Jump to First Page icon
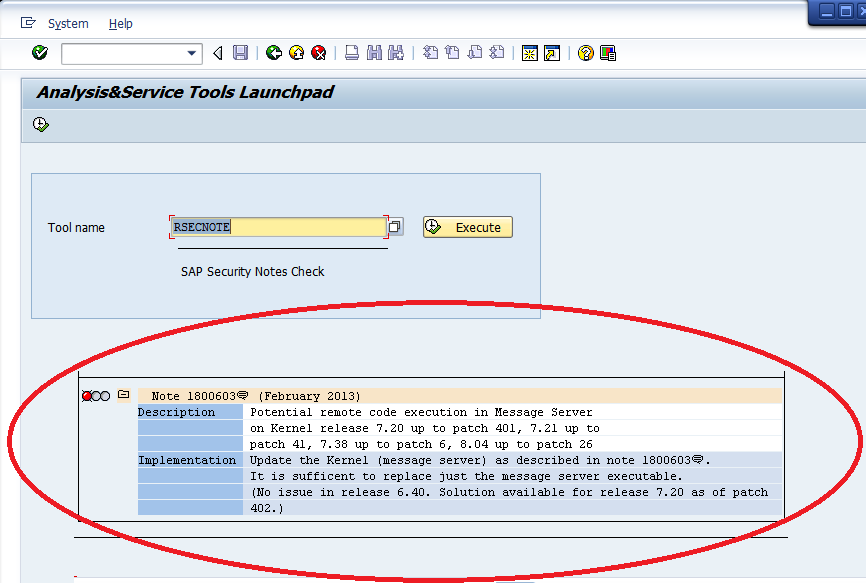866x583 pixels. click(x=430, y=53)
